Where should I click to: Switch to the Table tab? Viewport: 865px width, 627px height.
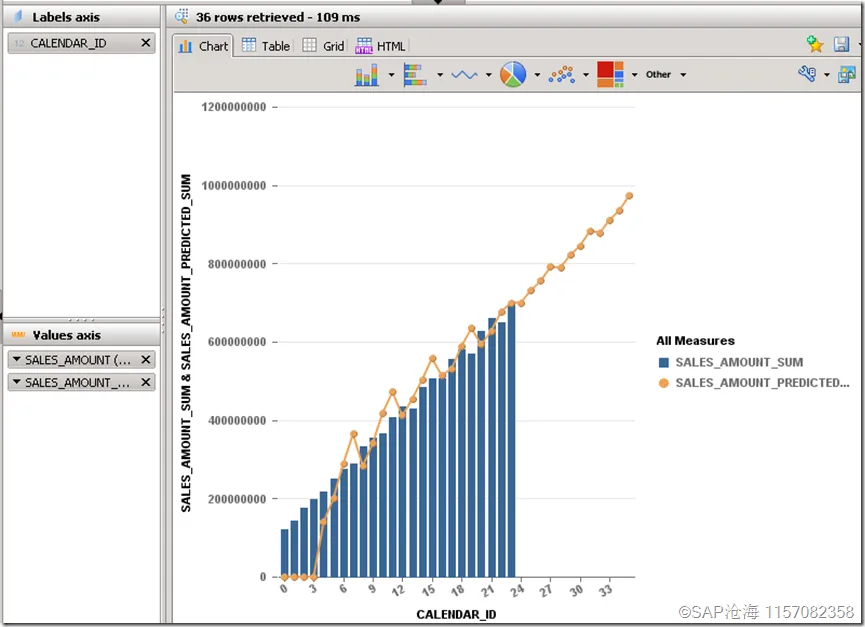[266, 46]
